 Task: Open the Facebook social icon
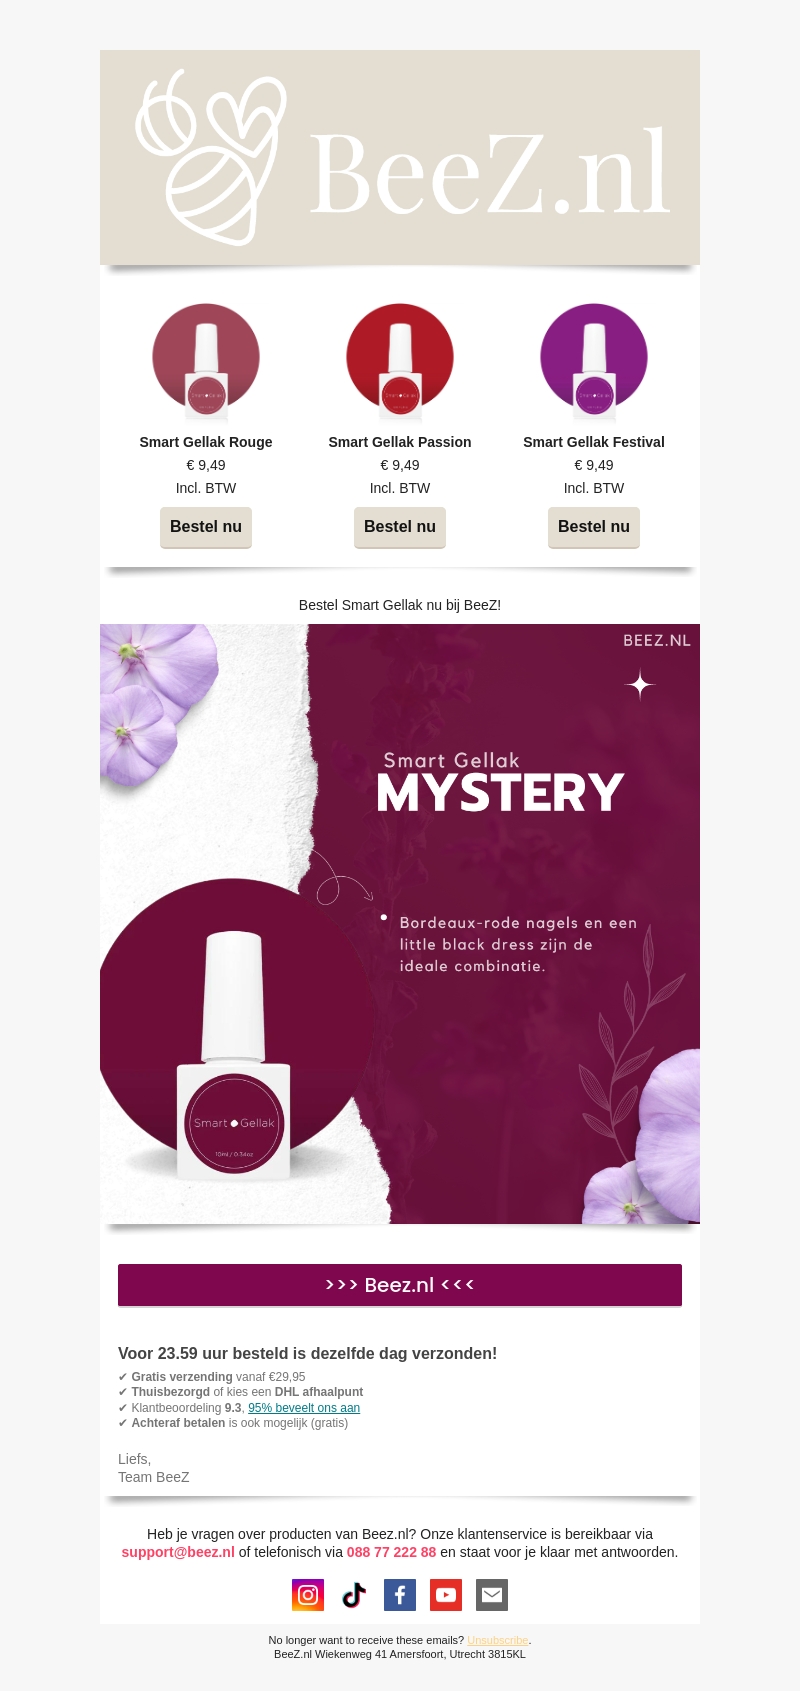pyautogui.click(x=400, y=1595)
